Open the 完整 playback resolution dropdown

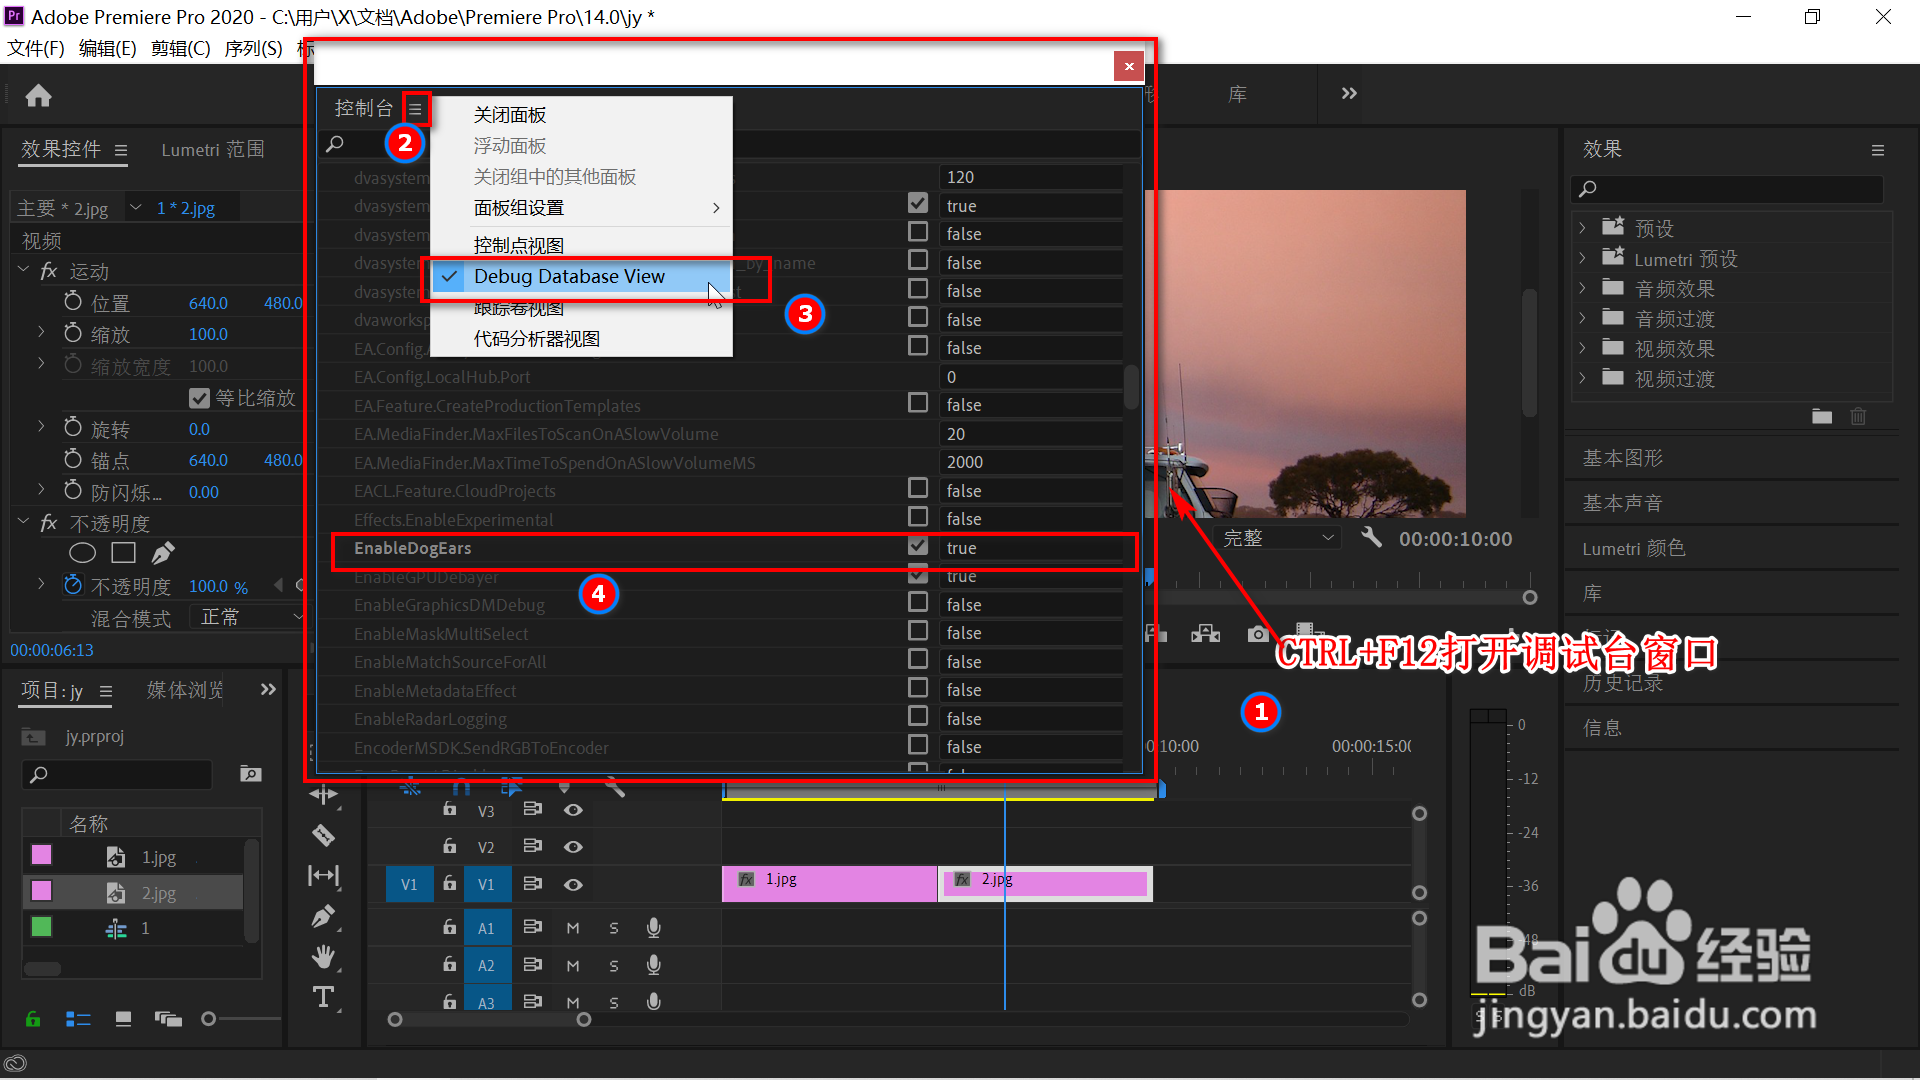pyautogui.click(x=1279, y=538)
